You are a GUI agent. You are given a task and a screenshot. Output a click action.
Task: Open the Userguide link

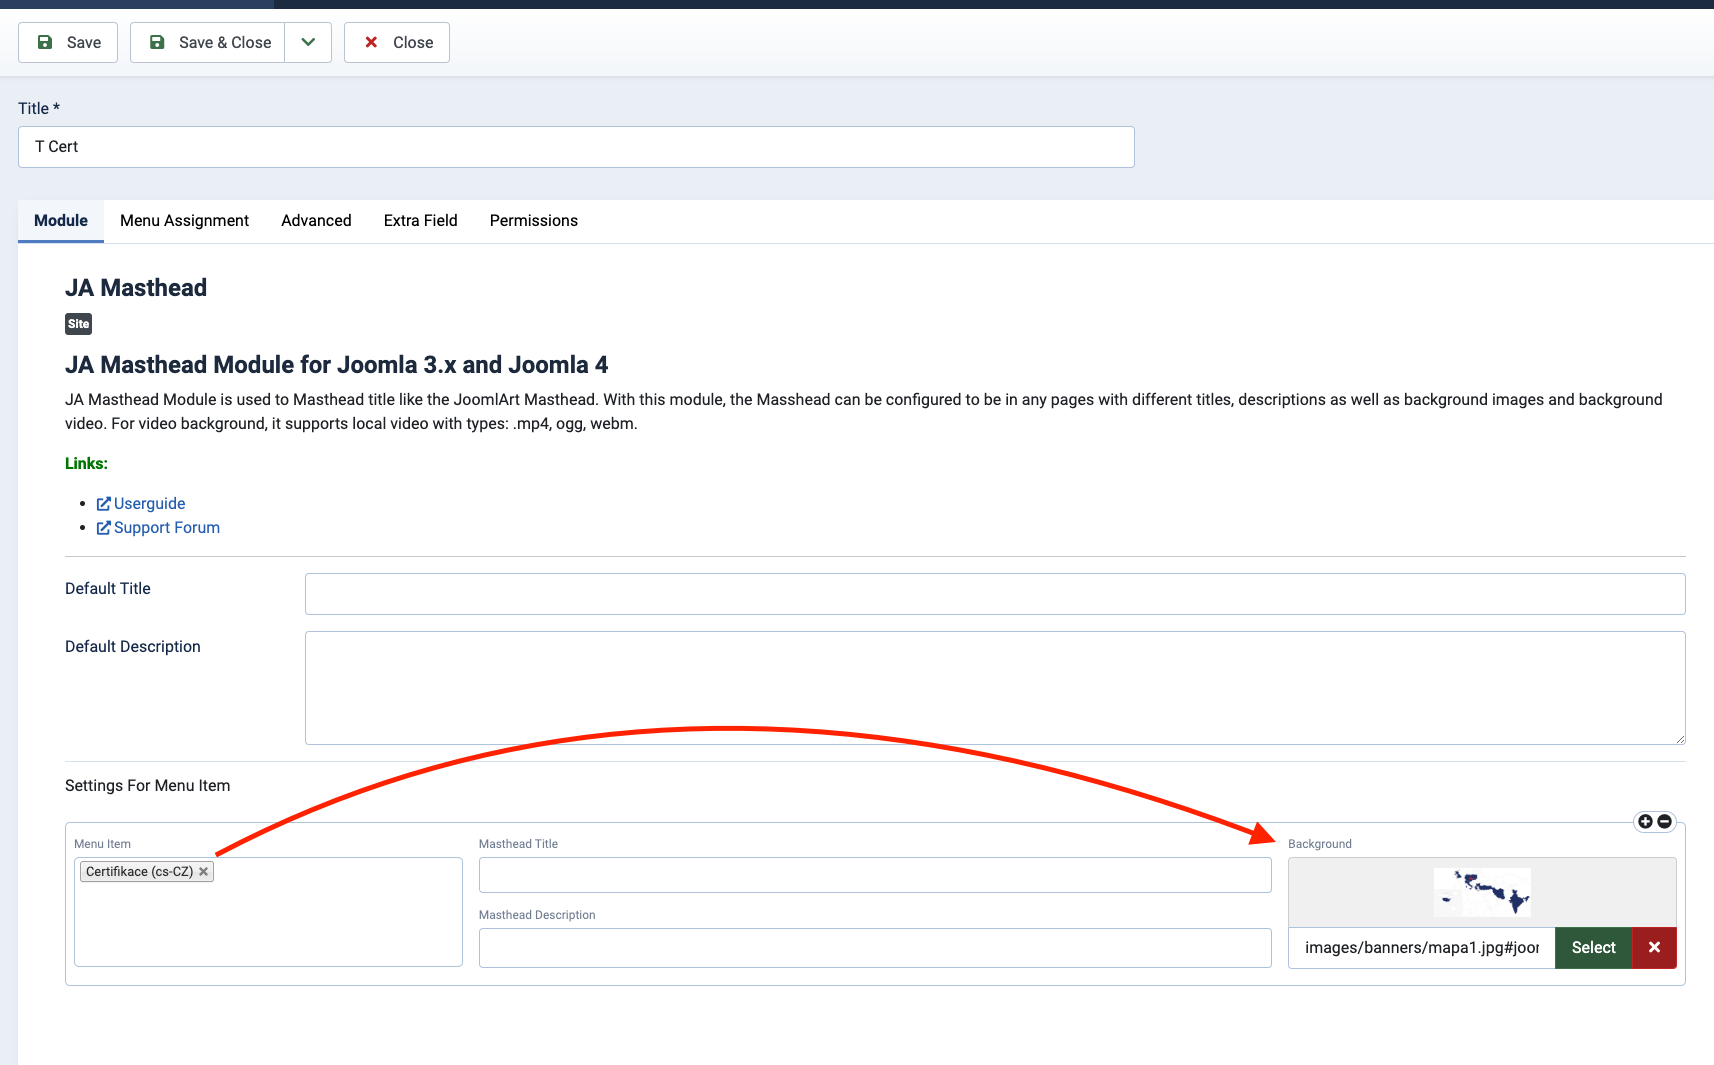(149, 503)
